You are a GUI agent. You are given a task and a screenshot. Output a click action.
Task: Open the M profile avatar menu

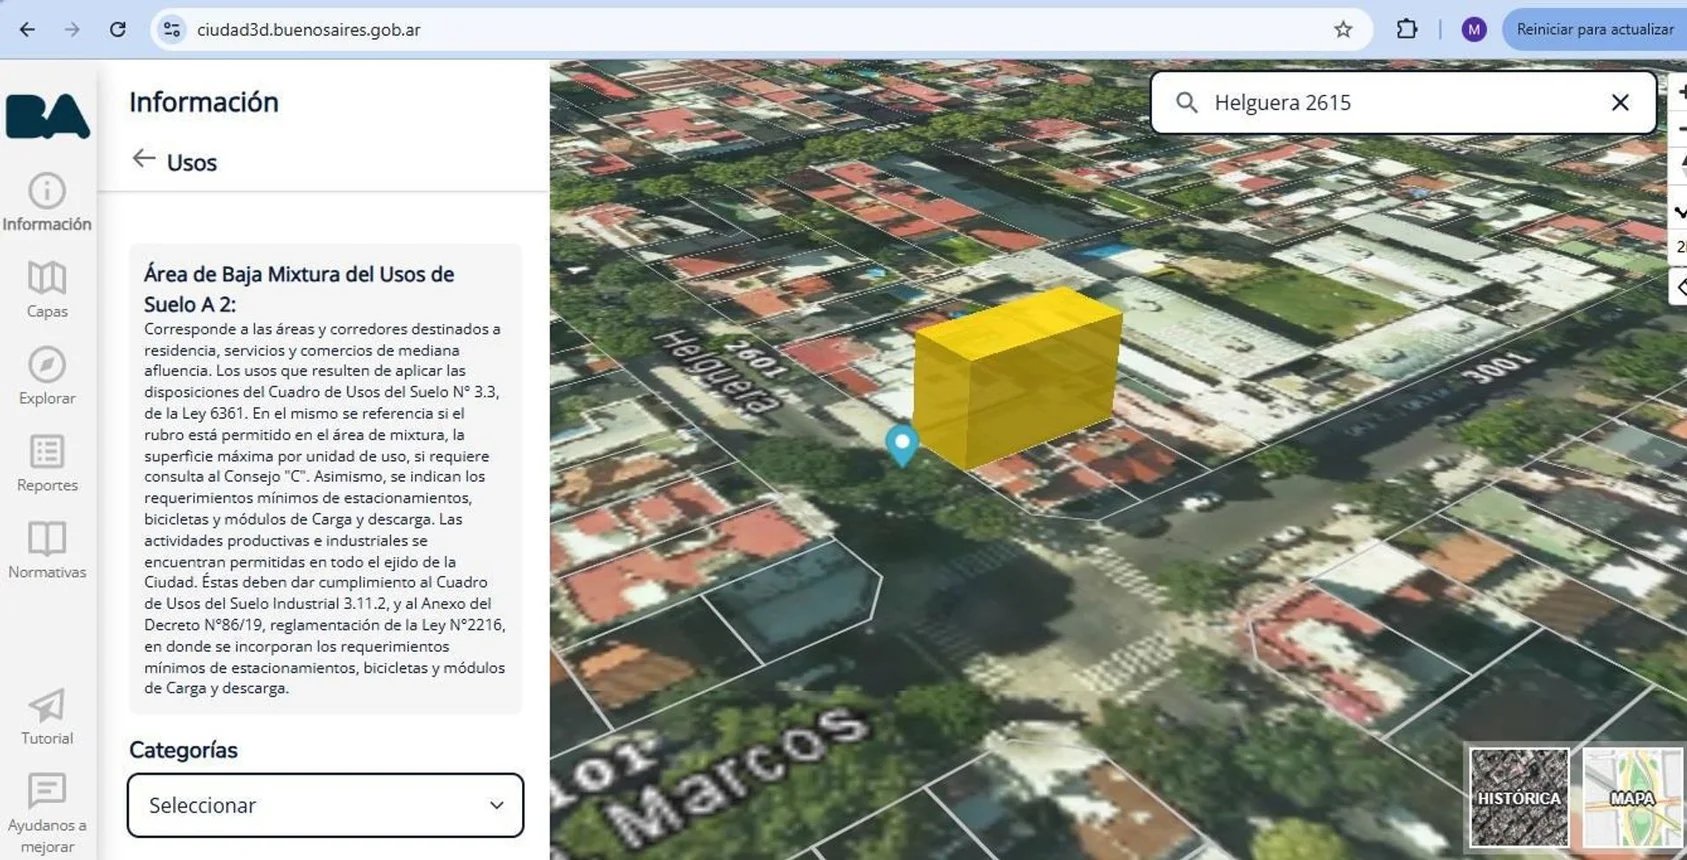1473,29
